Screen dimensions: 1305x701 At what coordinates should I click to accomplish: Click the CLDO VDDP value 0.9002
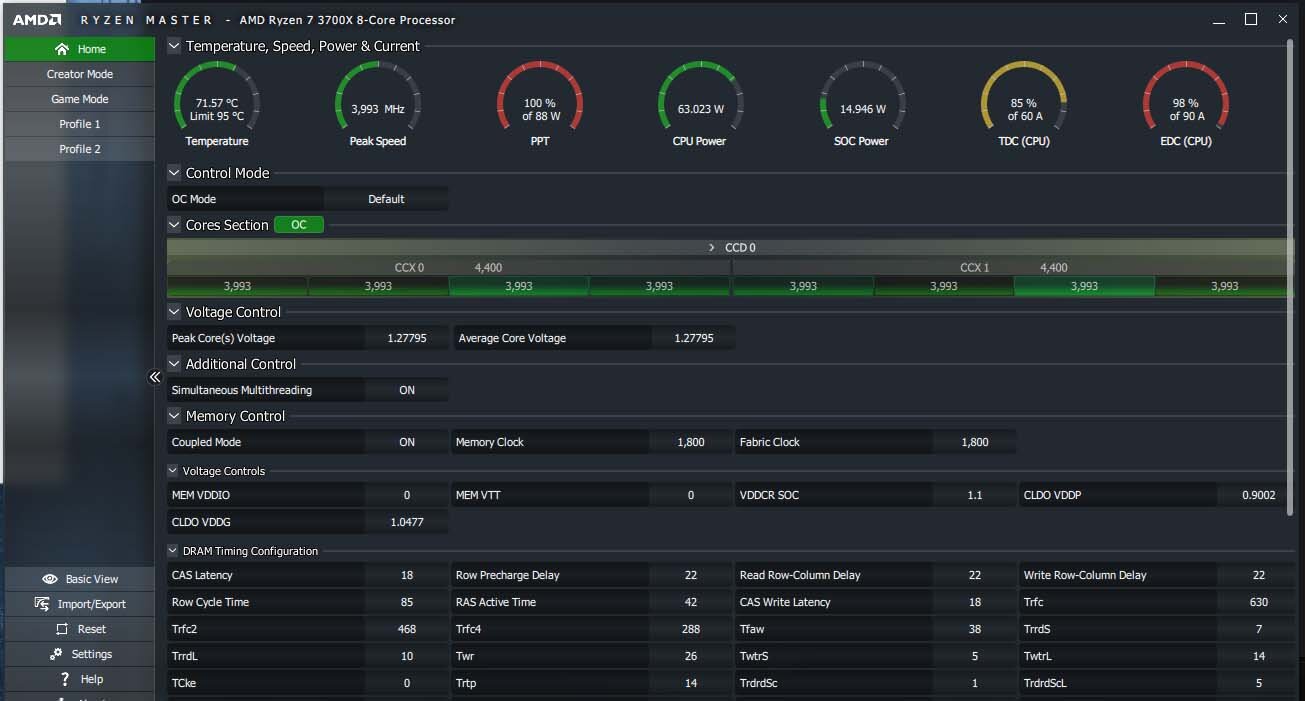click(1259, 495)
